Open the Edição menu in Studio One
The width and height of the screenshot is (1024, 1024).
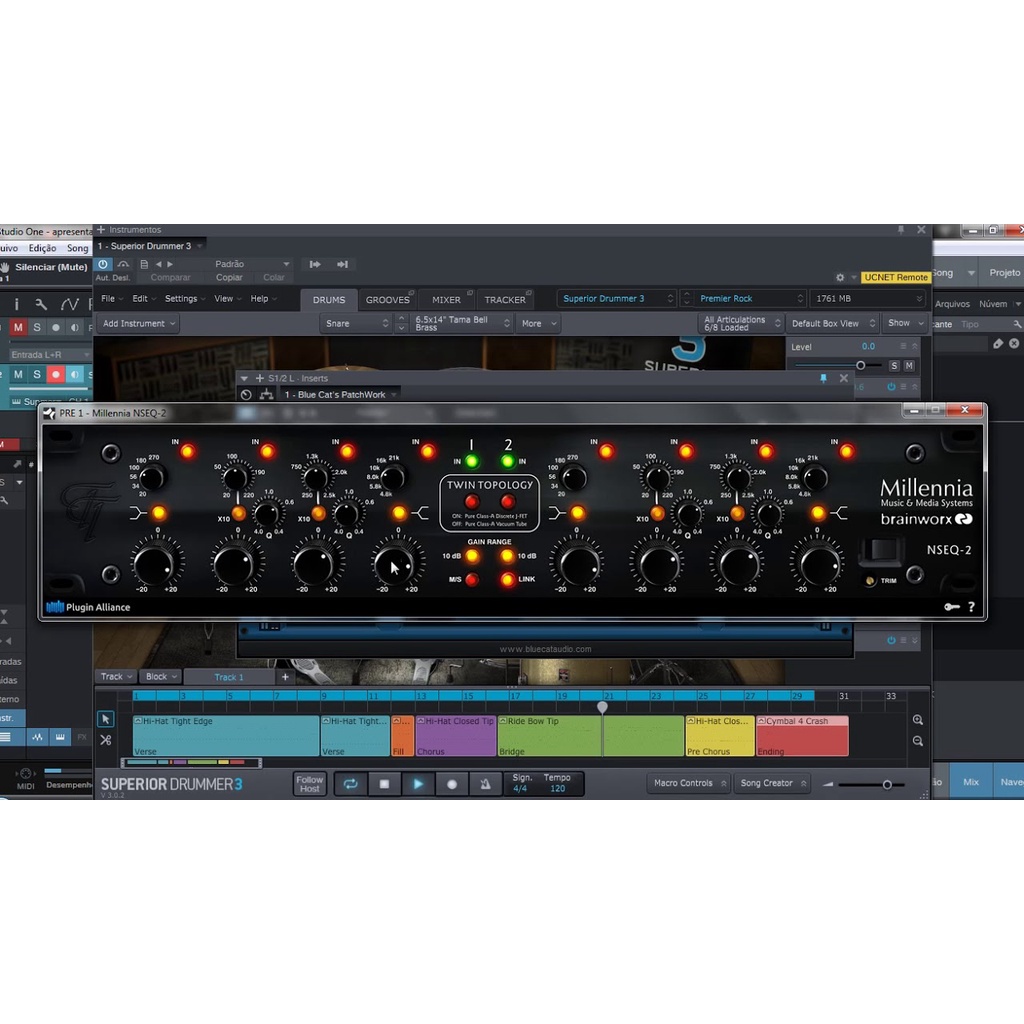pos(42,248)
